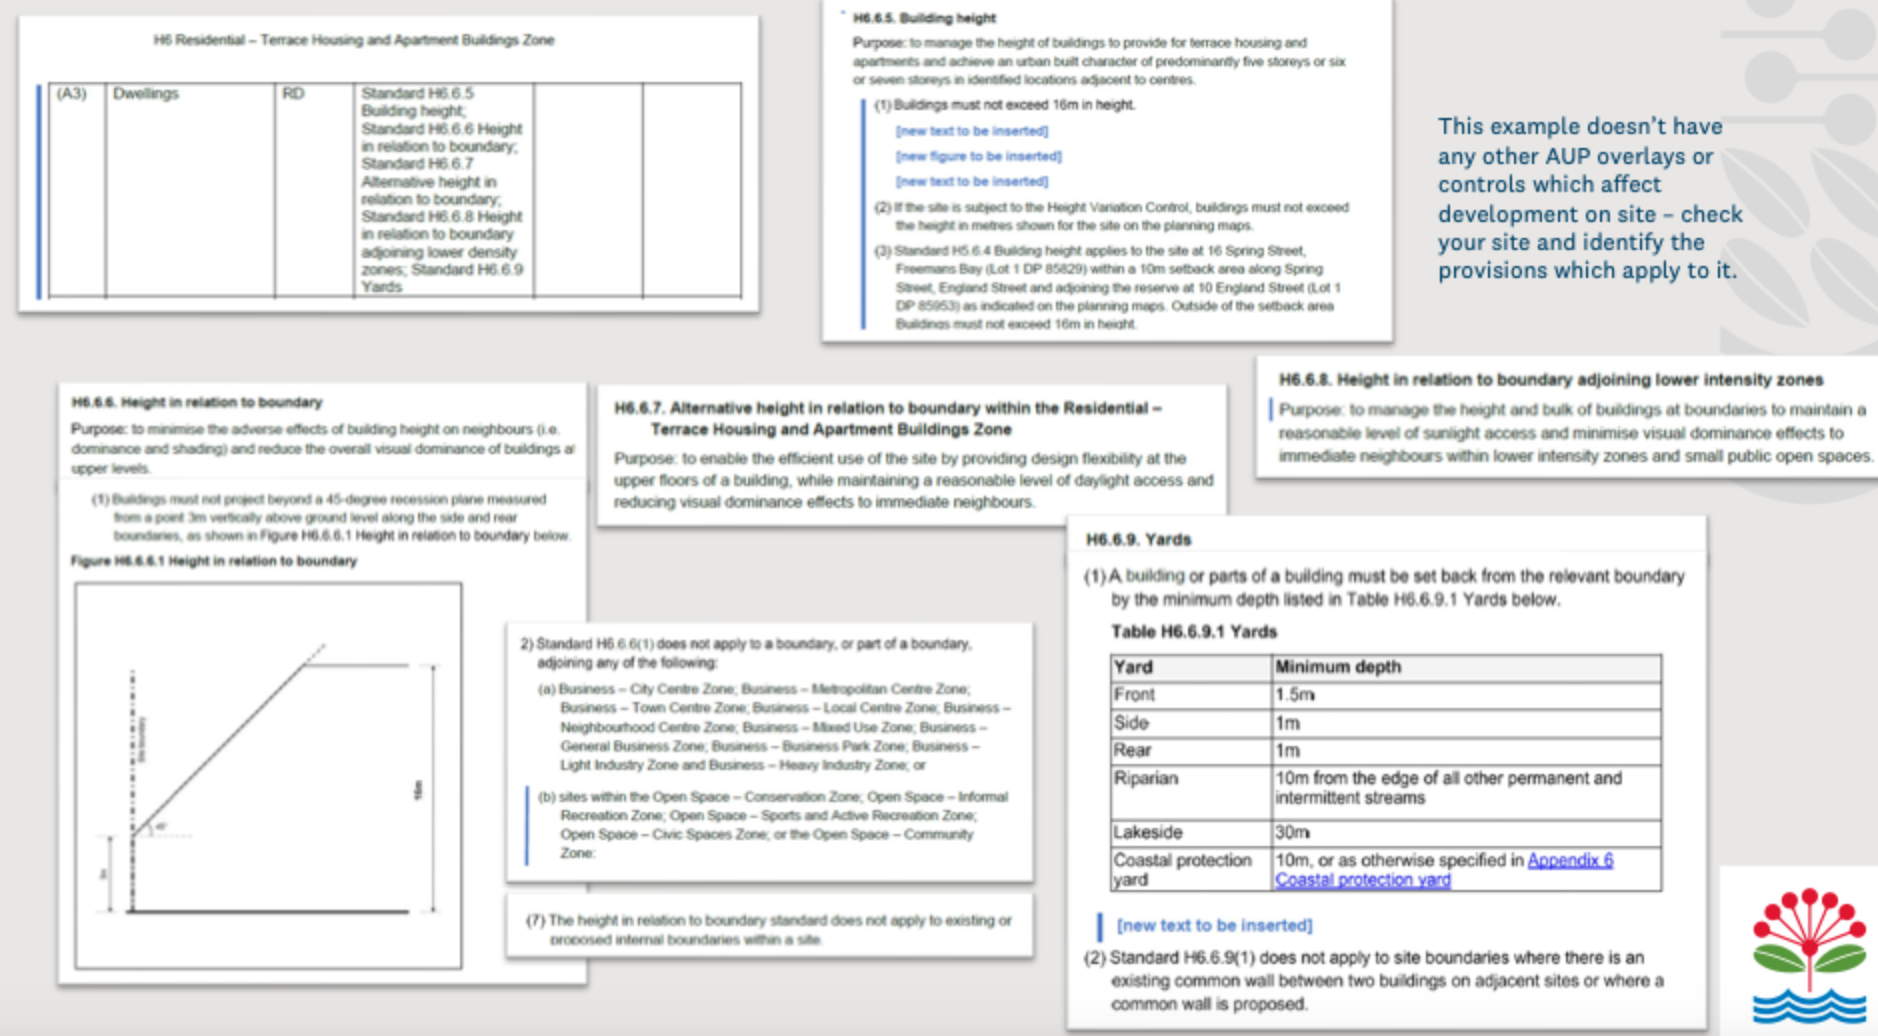Open the Appendix 6 link
Image resolution: width=1878 pixels, height=1036 pixels.
[x=1569, y=860]
